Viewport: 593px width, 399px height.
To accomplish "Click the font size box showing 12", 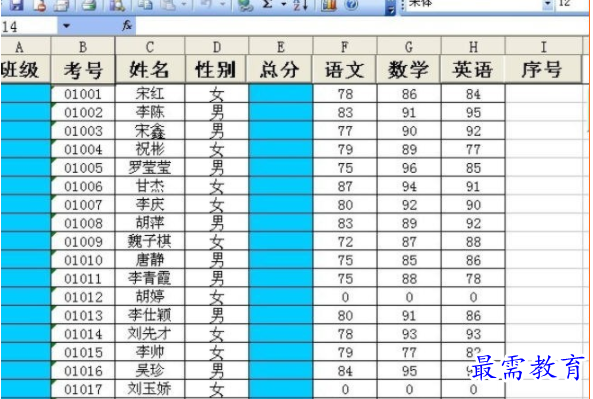I will click(x=573, y=5).
